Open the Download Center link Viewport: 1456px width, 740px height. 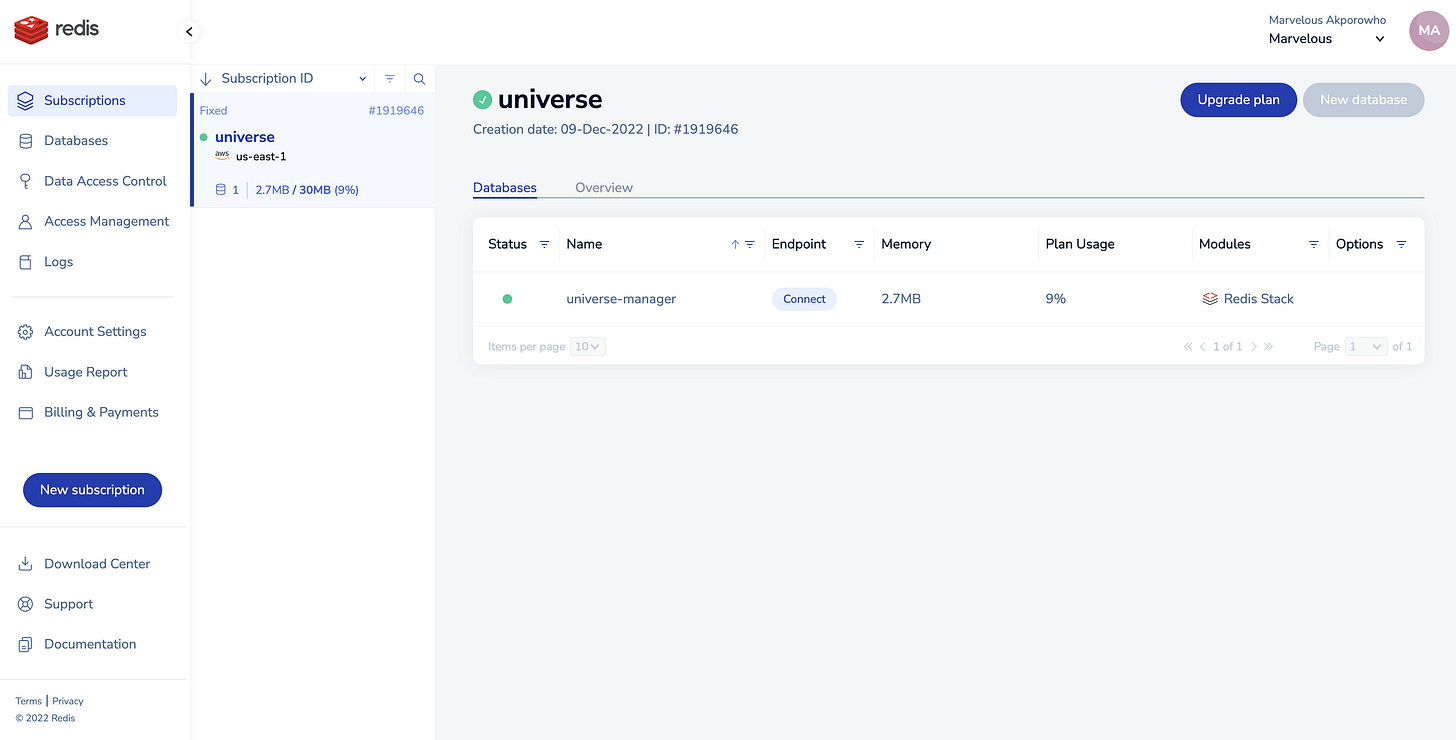(97, 564)
